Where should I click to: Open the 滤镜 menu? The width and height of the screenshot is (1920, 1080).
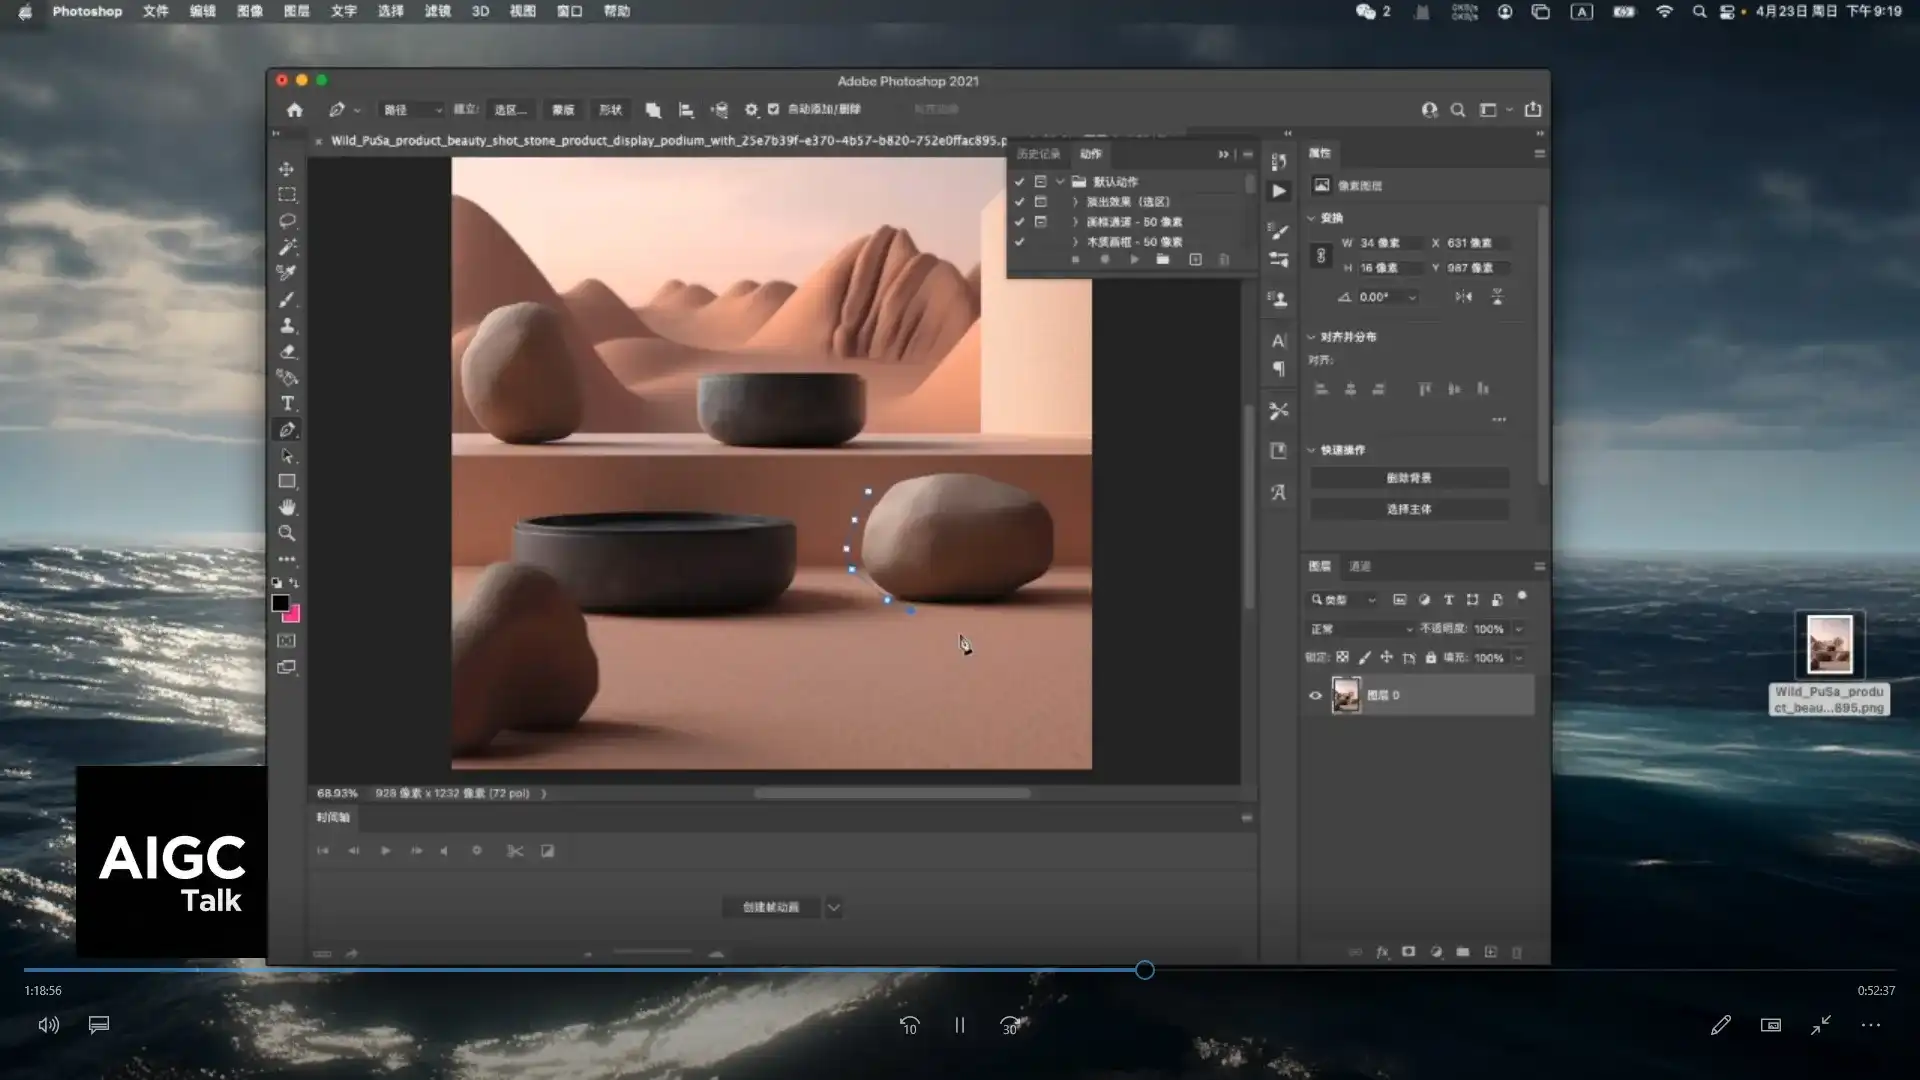coord(437,11)
